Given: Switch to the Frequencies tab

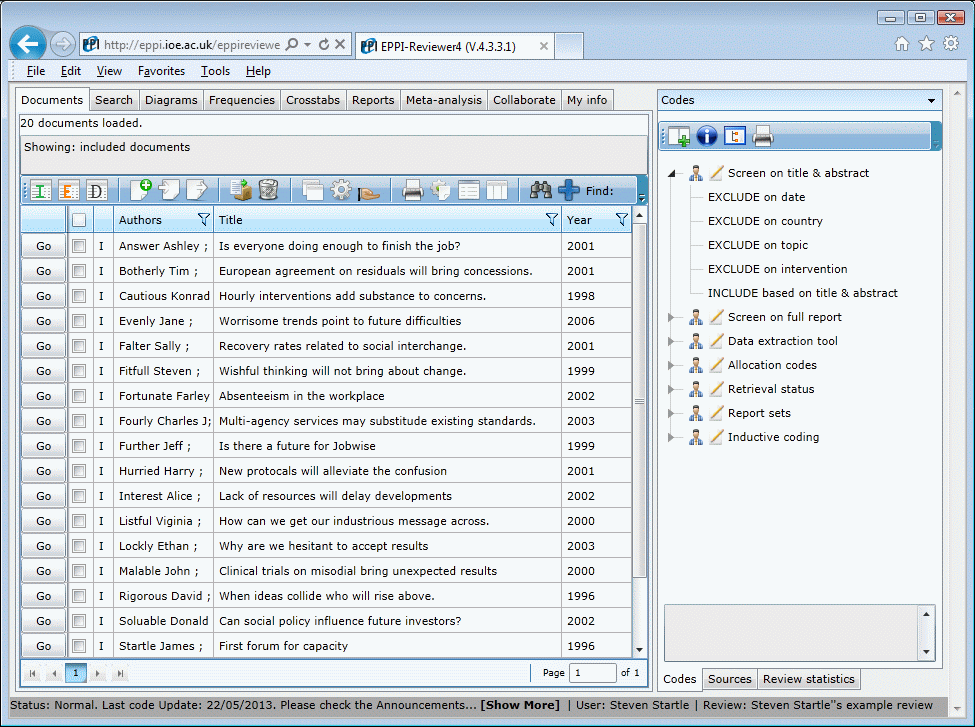Looking at the screenshot, I should click(x=241, y=100).
